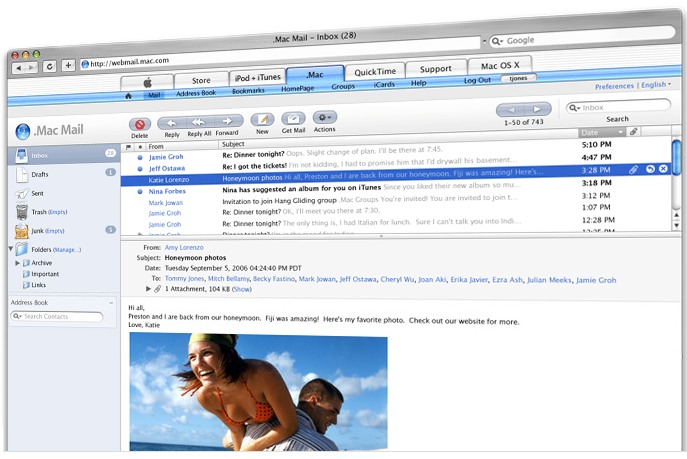Open the Preferences link

pyautogui.click(x=614, y=86)
